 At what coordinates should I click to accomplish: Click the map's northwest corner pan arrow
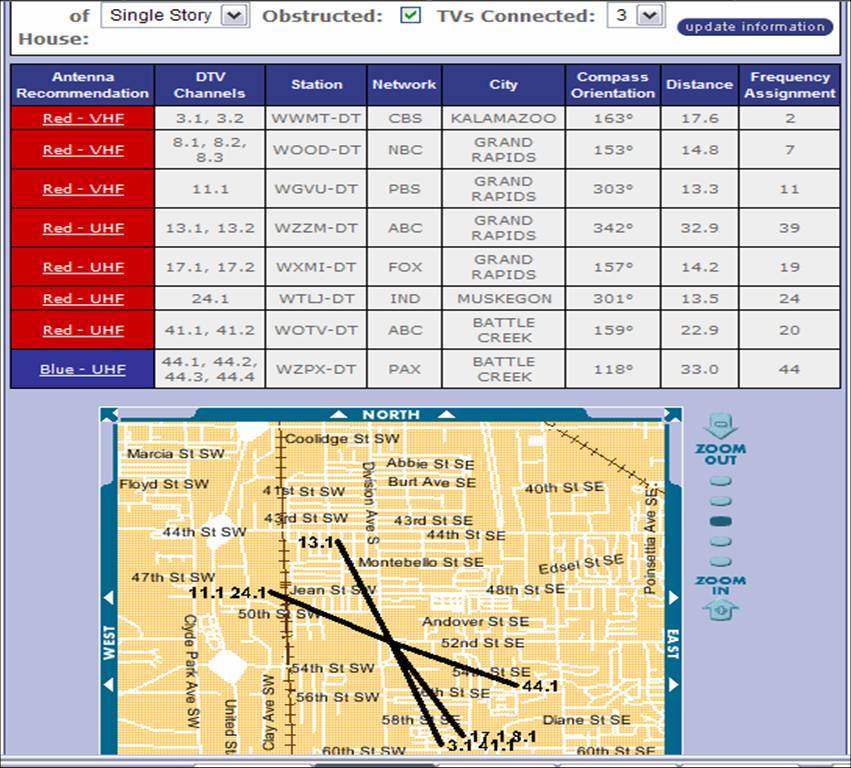109,415
